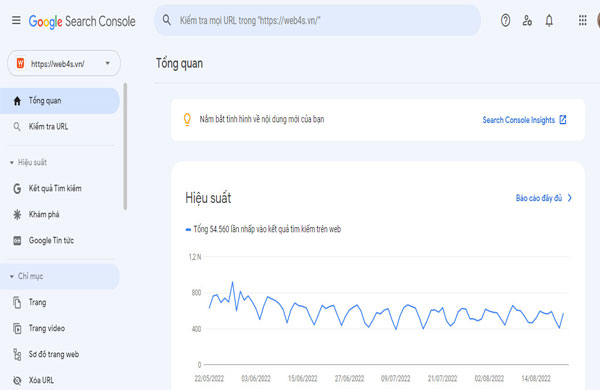Click the video page icon
The image size is (600, 390).
tap(17, 328)
